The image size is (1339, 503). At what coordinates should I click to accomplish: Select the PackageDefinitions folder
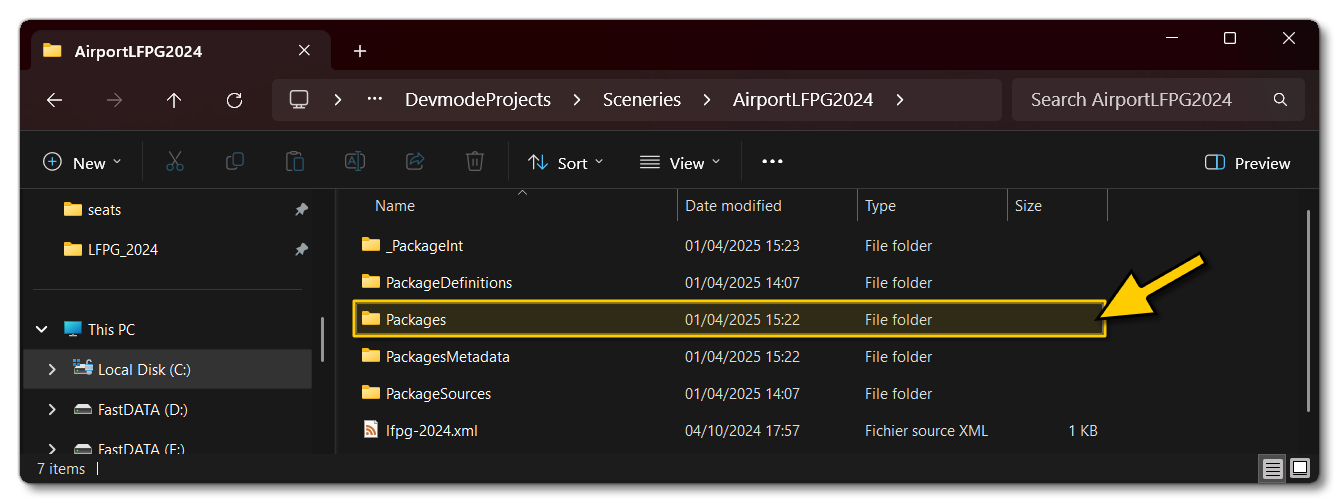(x=729, y=282)
